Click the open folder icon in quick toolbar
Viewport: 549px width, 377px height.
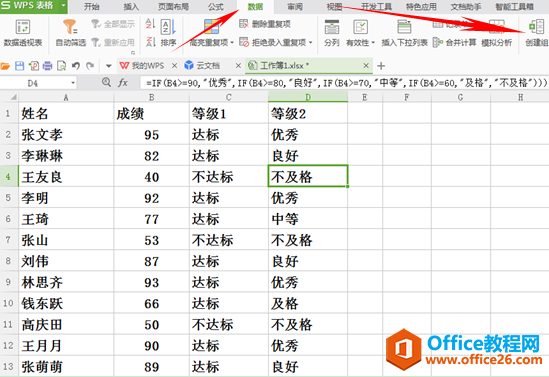click(x=5, y=66)
